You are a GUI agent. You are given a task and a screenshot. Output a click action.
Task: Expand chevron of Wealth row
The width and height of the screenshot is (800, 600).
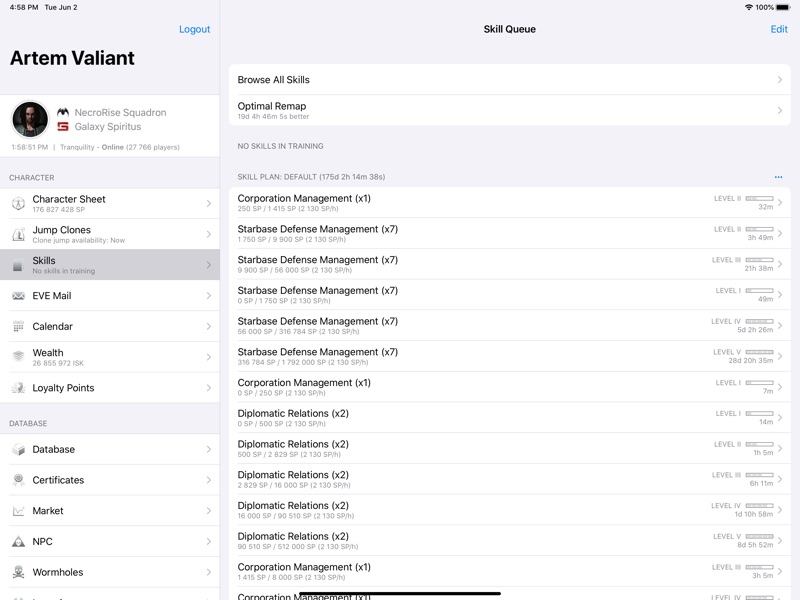coord(209,357)
